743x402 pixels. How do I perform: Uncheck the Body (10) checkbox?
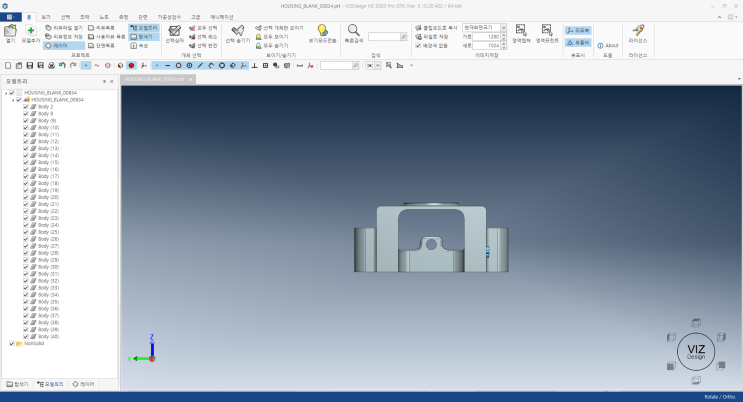pyautogui.click(x=26, y=128)
